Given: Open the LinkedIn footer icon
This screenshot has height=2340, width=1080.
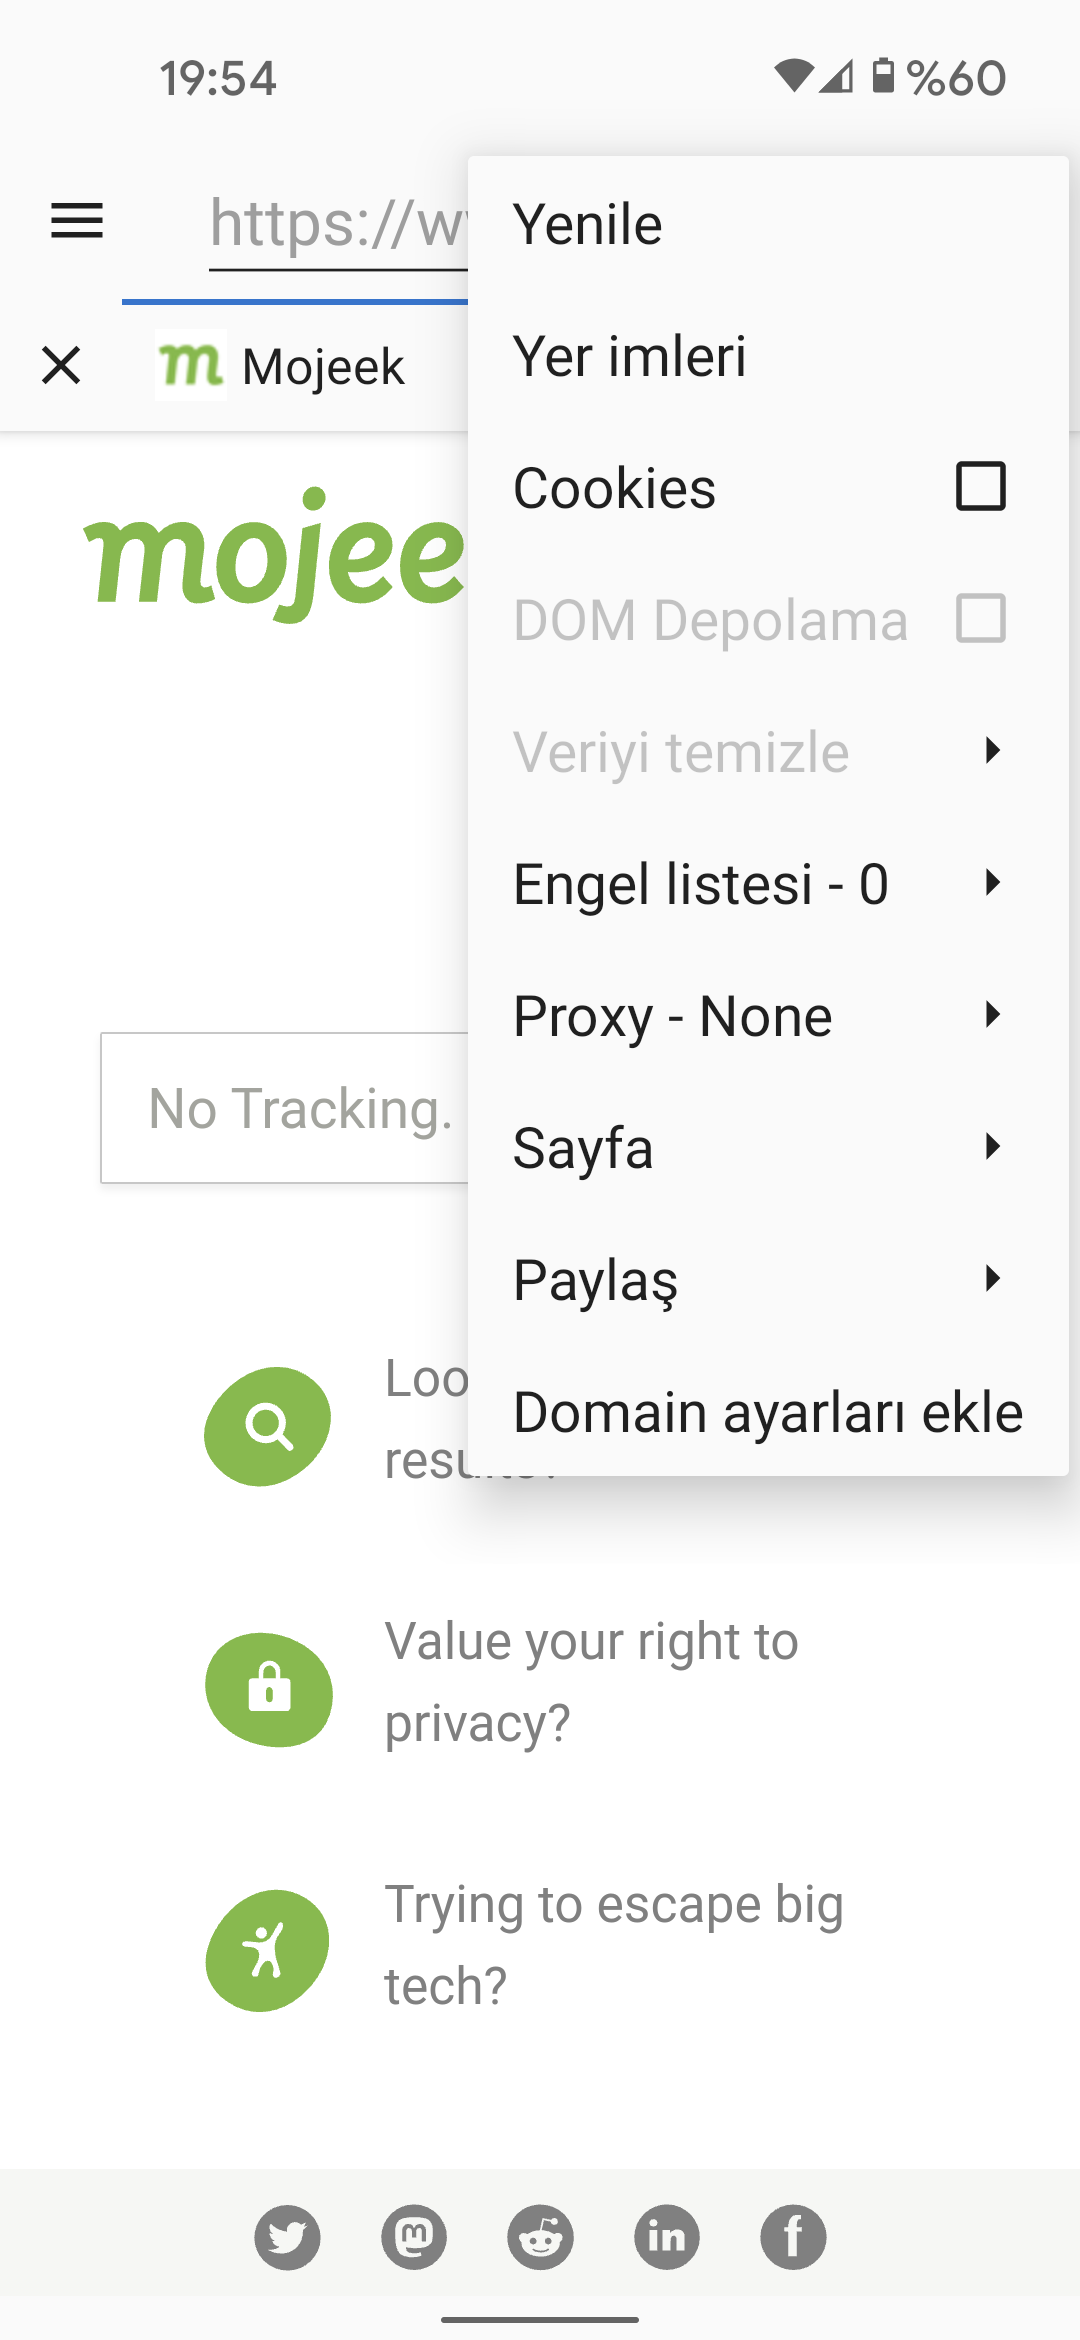Looking at the screenshot, I should tap(667, 2237).
